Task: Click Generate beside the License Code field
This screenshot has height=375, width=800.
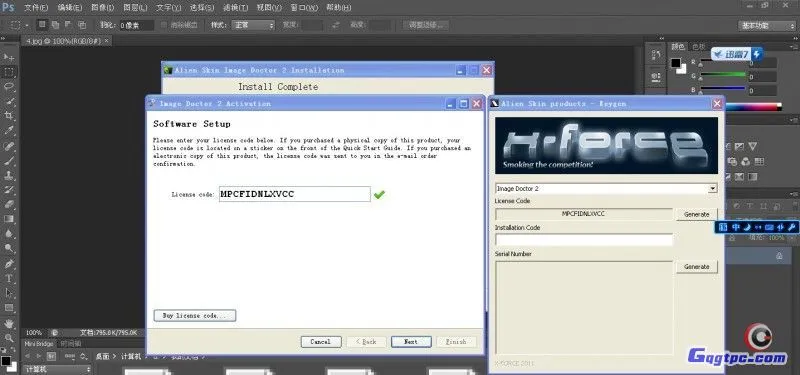Action: tap(697, 215)
